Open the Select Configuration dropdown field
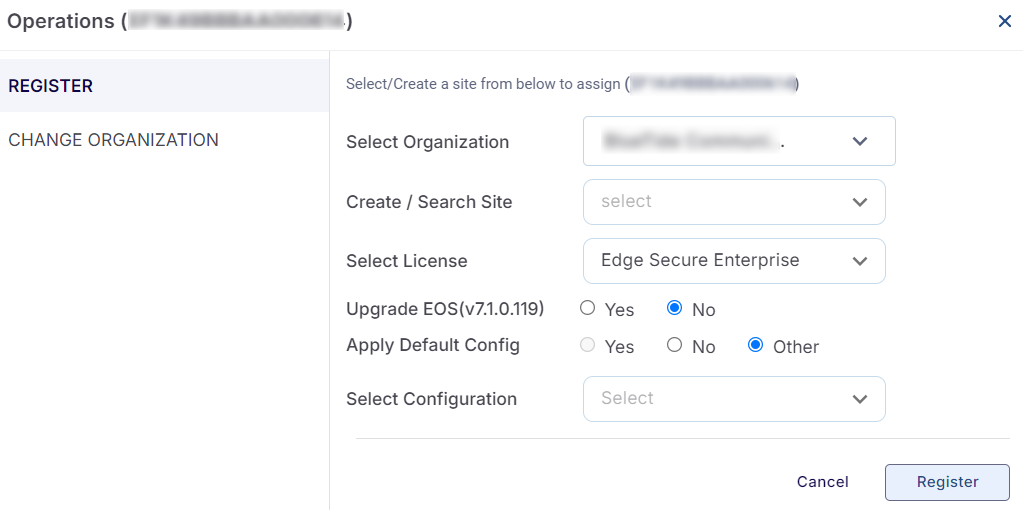1023x510 pixels. [x=710, y=399]
